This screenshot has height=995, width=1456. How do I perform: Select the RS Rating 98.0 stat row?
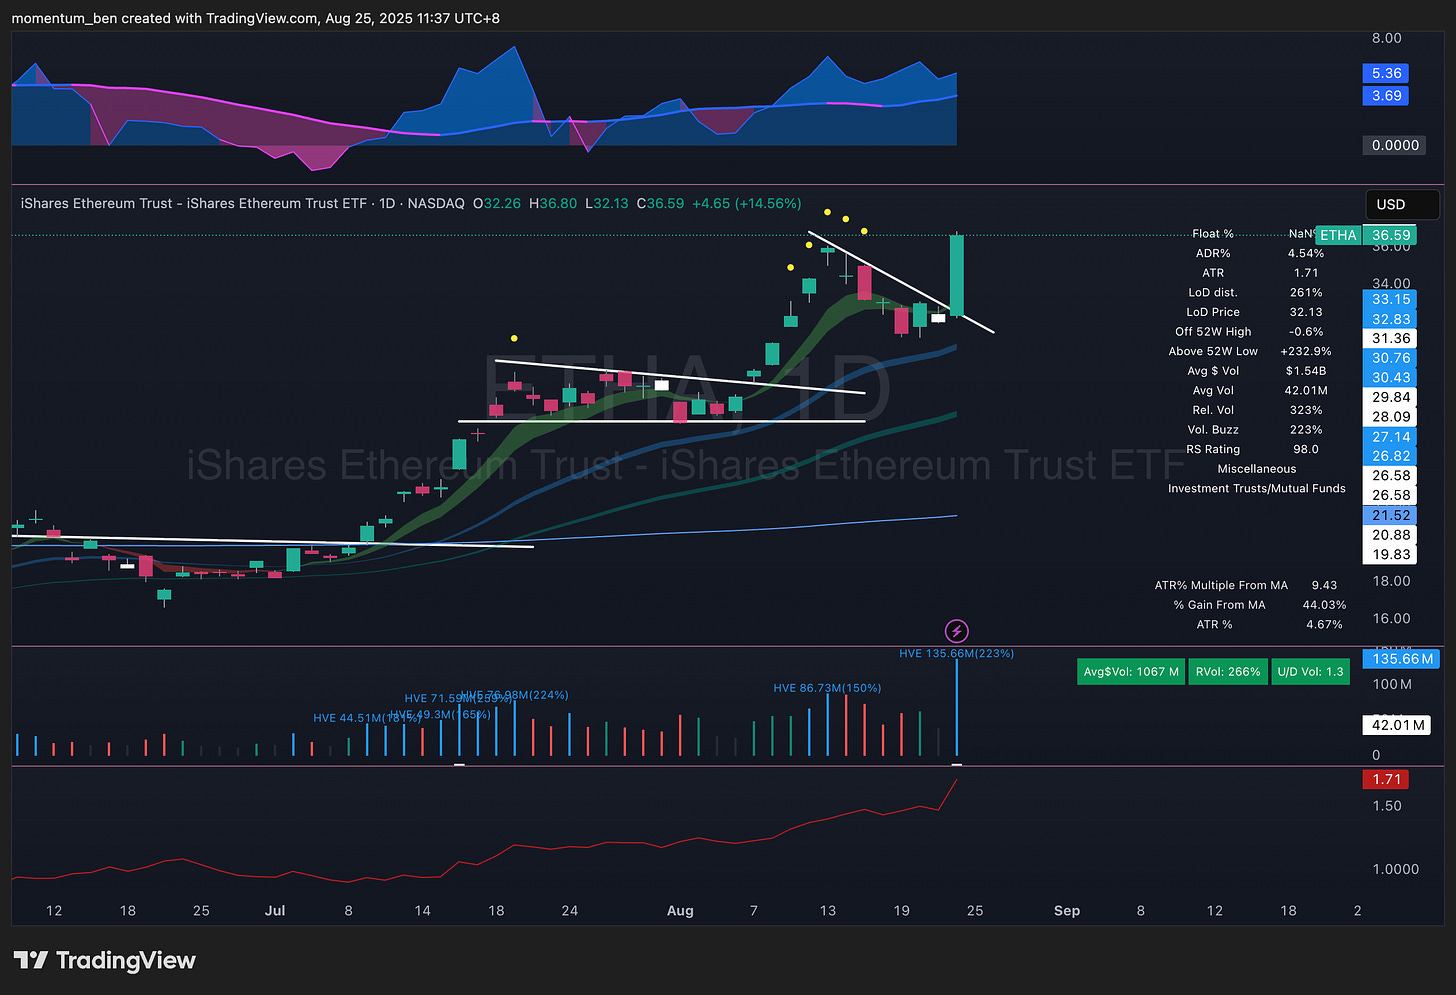tap(1252, 449)
